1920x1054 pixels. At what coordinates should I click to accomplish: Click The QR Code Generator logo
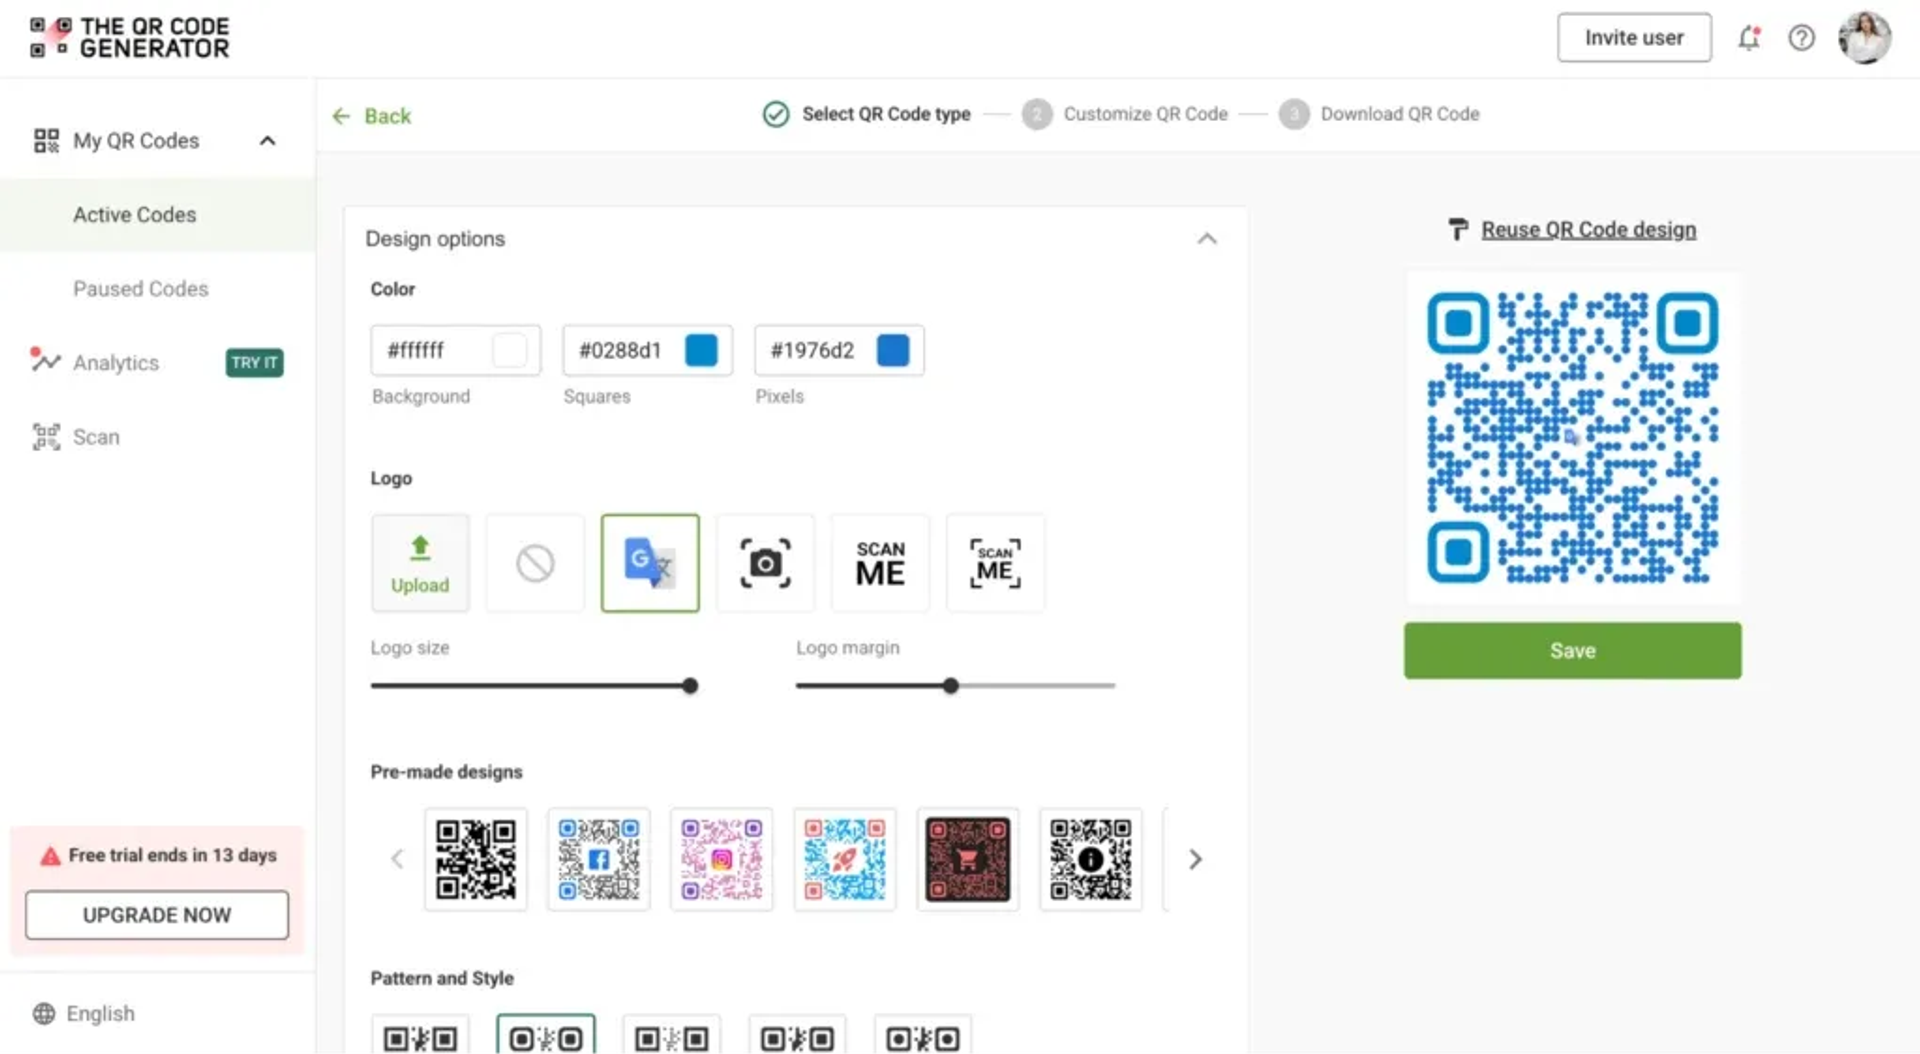point(130,38)
